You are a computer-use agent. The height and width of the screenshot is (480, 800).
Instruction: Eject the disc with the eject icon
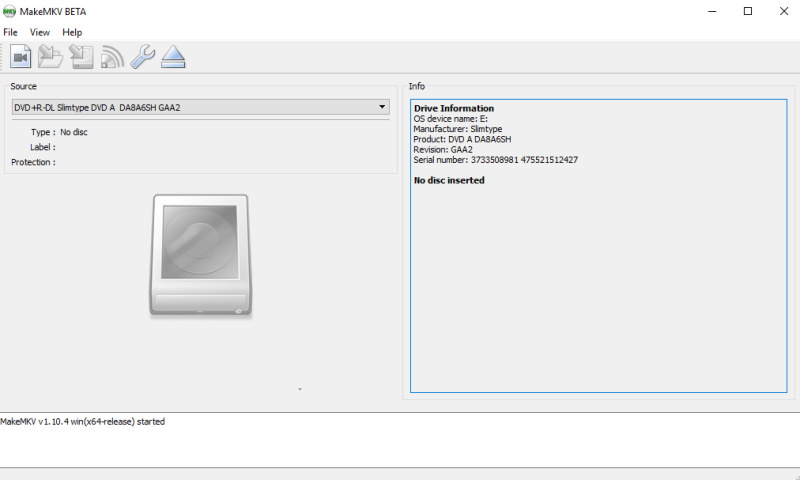[x=173, y=57]
